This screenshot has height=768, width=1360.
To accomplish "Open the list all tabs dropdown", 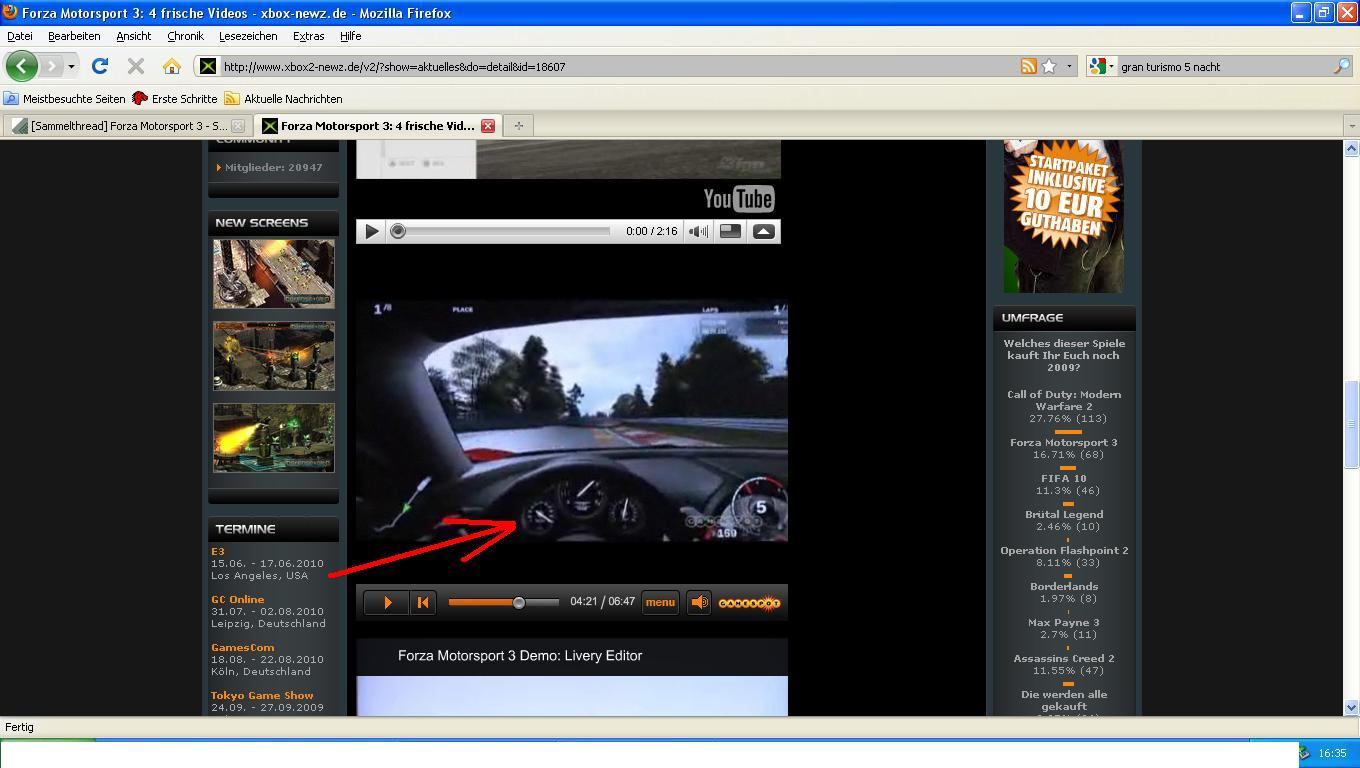I will pos(1352,126).
